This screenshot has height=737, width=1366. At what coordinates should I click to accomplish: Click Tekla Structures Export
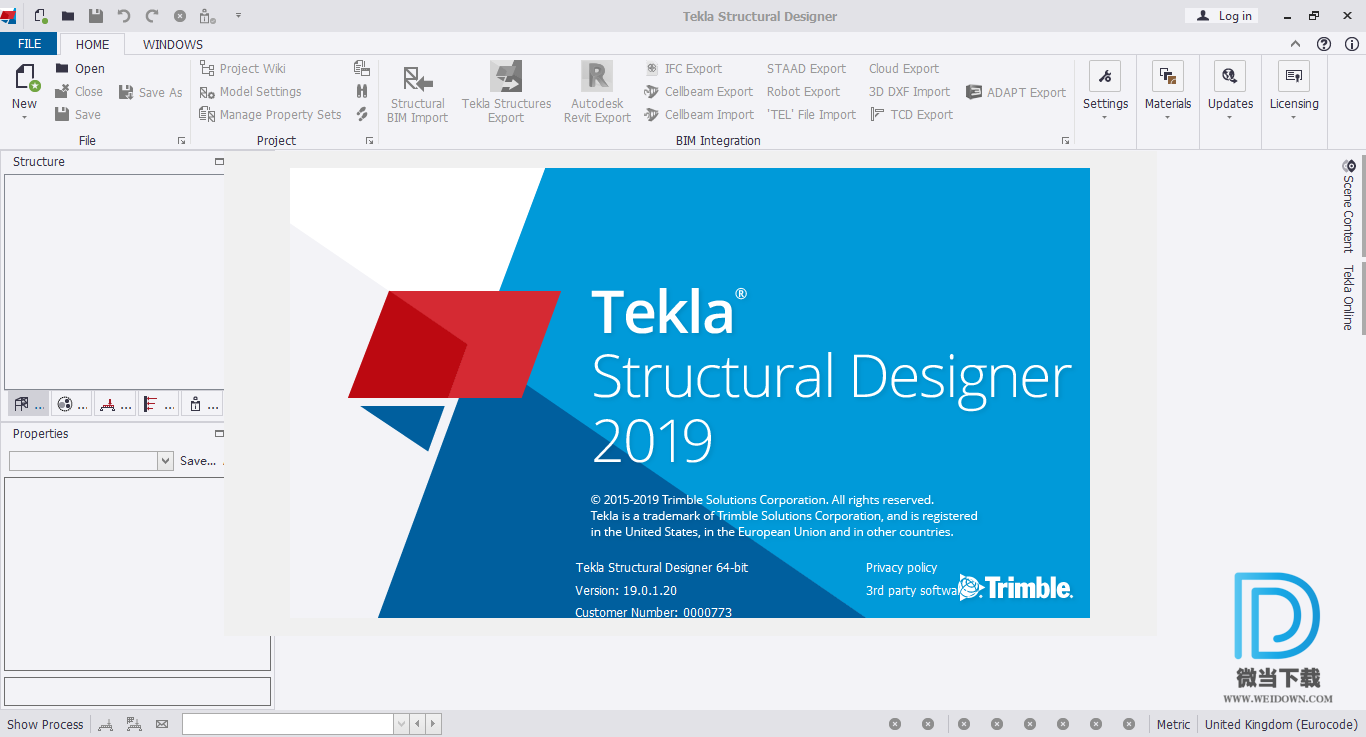[x=506, y=93]
